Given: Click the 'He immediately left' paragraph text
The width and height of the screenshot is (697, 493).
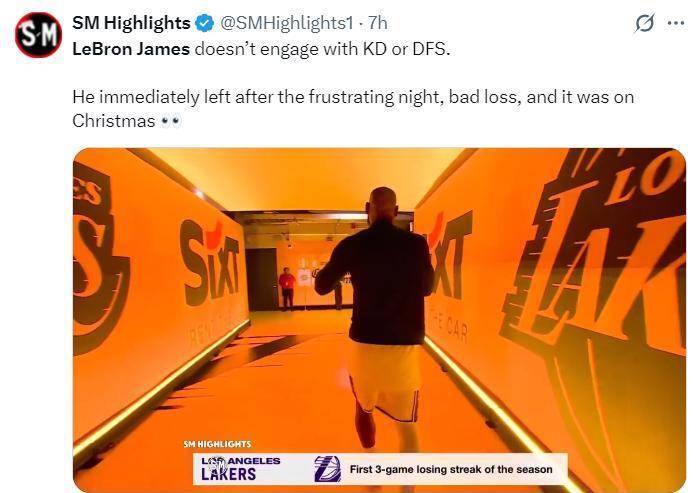Looking at the screenshot, I should pos(353,109).
